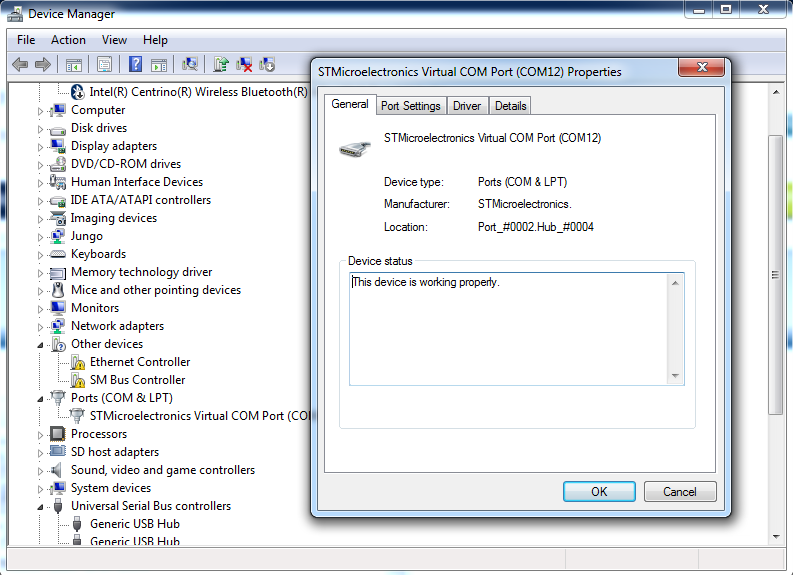Toggle the show/hide console tree icon
Viewport: 793px width, 575px height.
74,64
